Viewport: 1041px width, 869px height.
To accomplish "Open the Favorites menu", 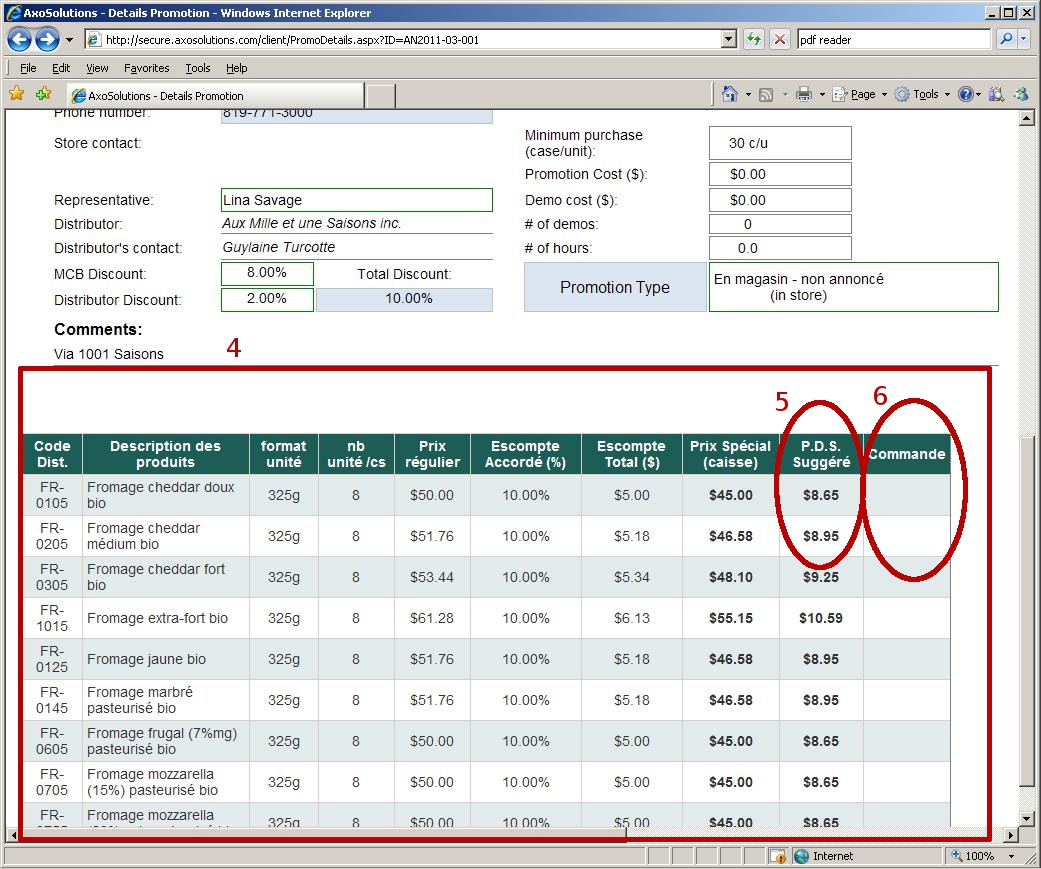I will [147, 68].
